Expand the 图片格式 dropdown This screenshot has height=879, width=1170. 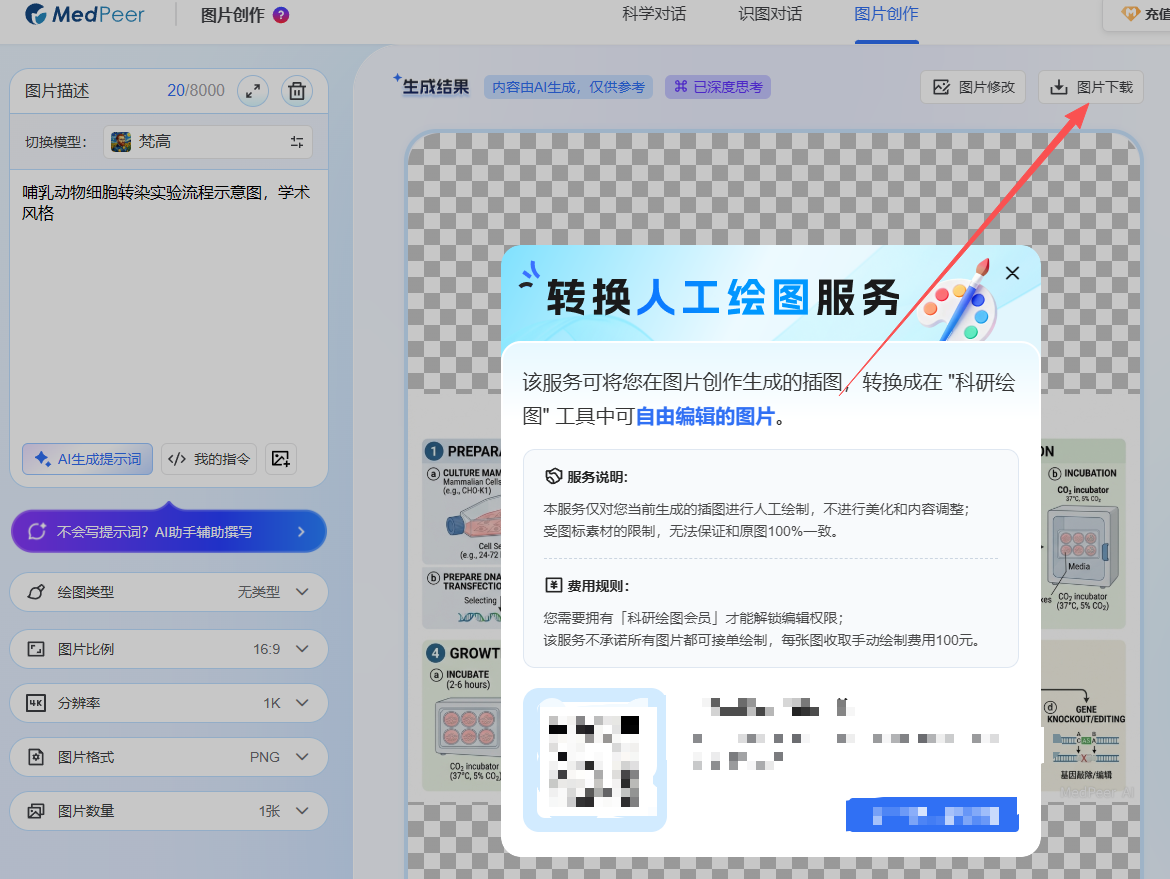[169, 757]
